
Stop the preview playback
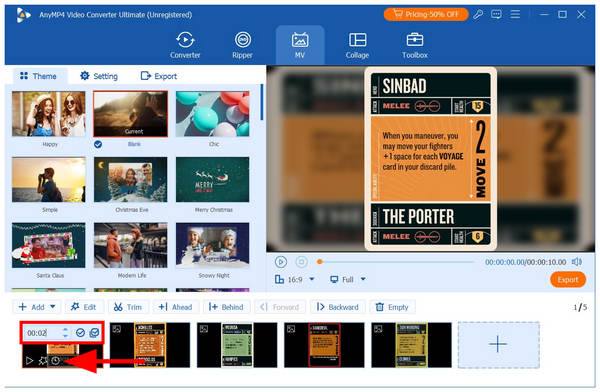click(x=302, y=262)
